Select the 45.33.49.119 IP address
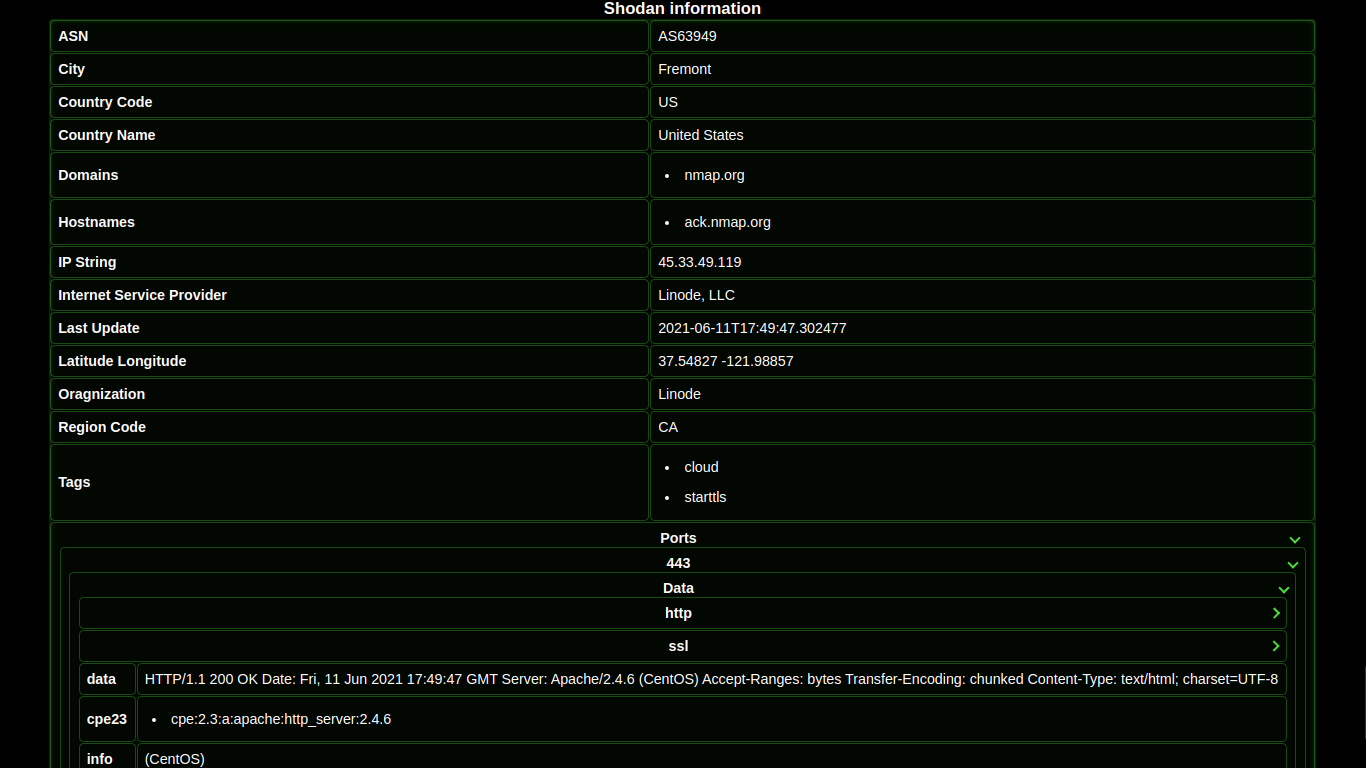1366x768 pixels. click(700, 262)
